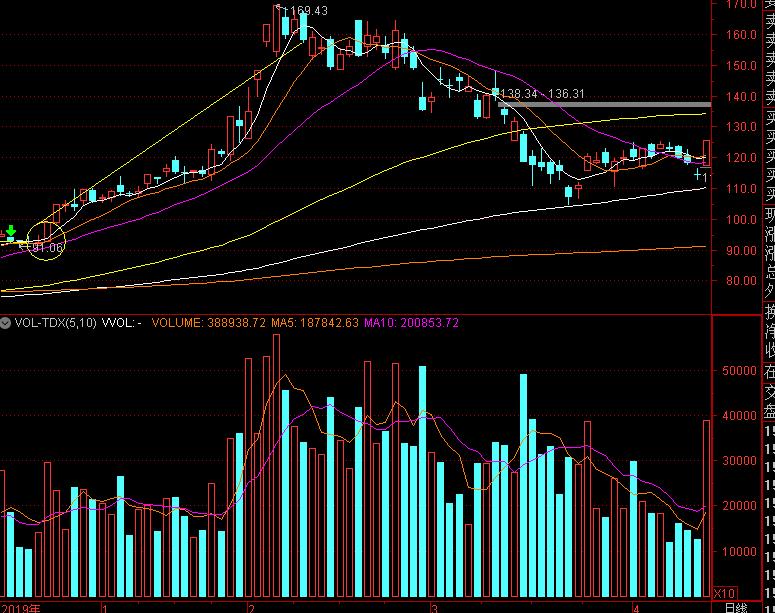Screen dimensions: 775x613
Task: Expand the VOL-TDX indicator dropdown chevron
Action: click(x=5, y=323)
